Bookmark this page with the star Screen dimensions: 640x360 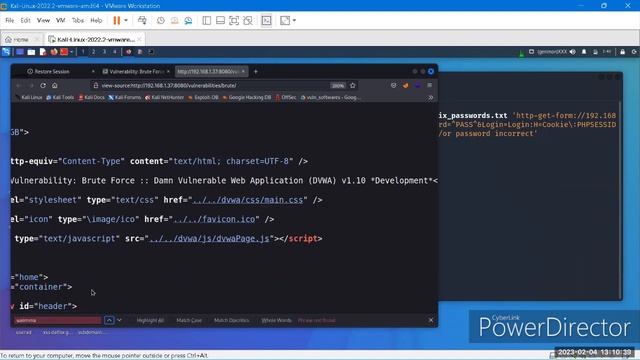coord(353,85)
